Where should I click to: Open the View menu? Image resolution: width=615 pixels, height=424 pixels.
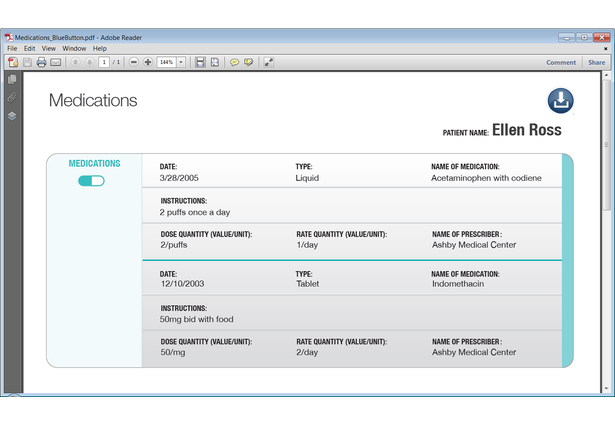point(49,48)
